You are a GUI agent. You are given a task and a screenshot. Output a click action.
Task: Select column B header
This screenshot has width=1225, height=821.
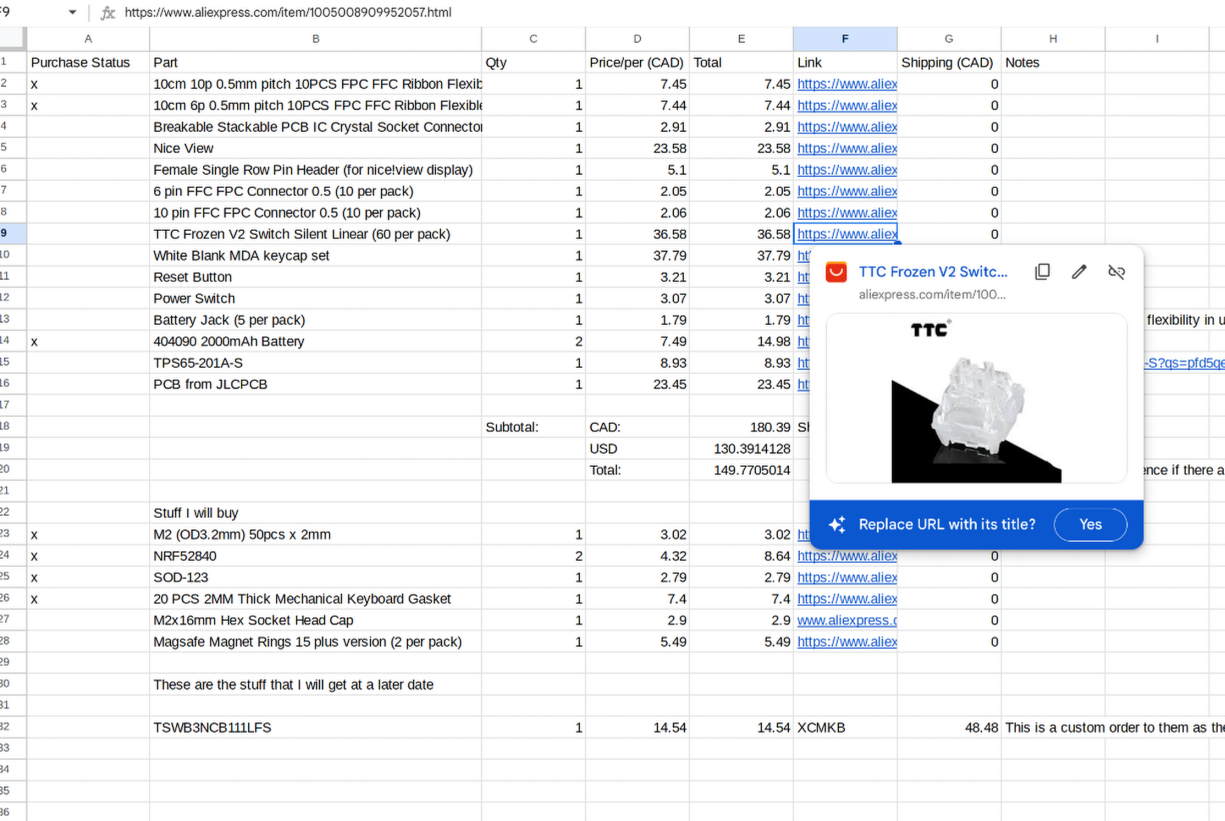316,39
